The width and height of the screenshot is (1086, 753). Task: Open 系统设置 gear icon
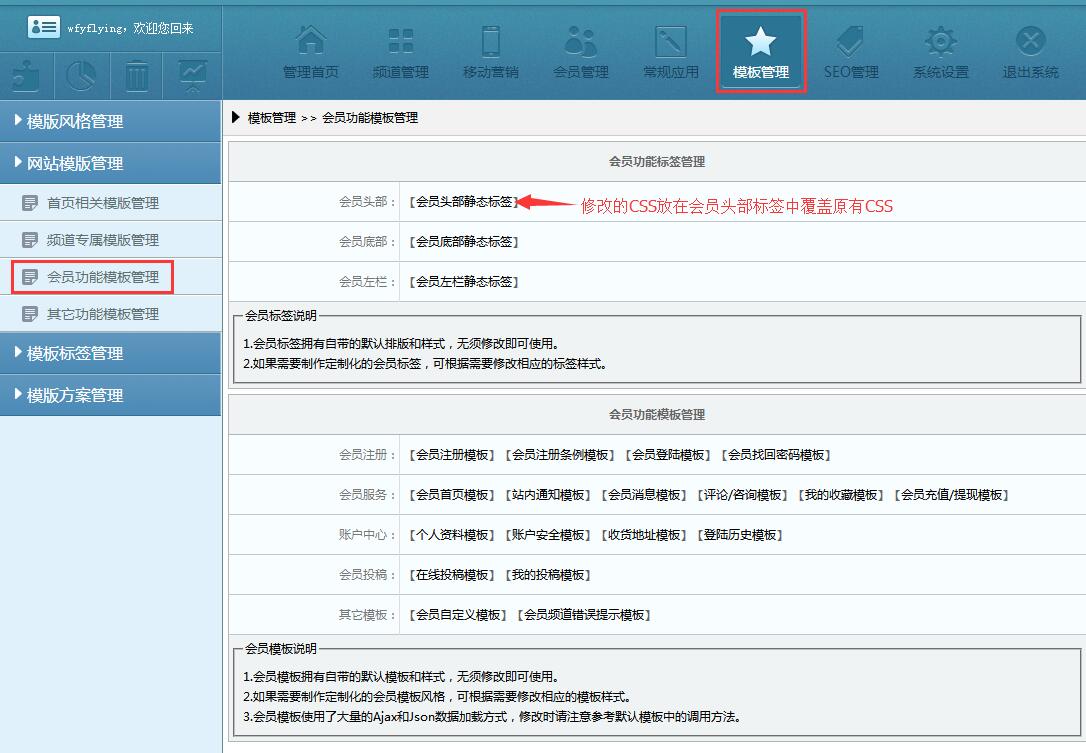[941, 42]
